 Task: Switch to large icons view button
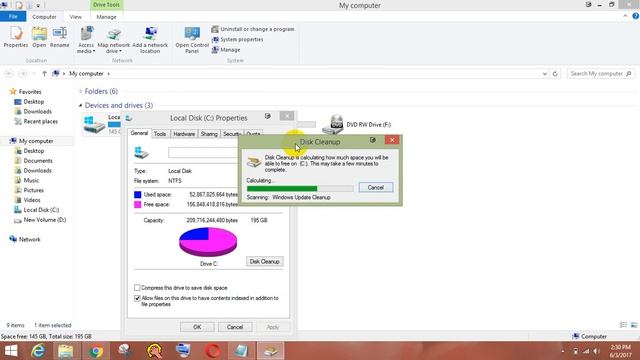click(x=634, y=325)
